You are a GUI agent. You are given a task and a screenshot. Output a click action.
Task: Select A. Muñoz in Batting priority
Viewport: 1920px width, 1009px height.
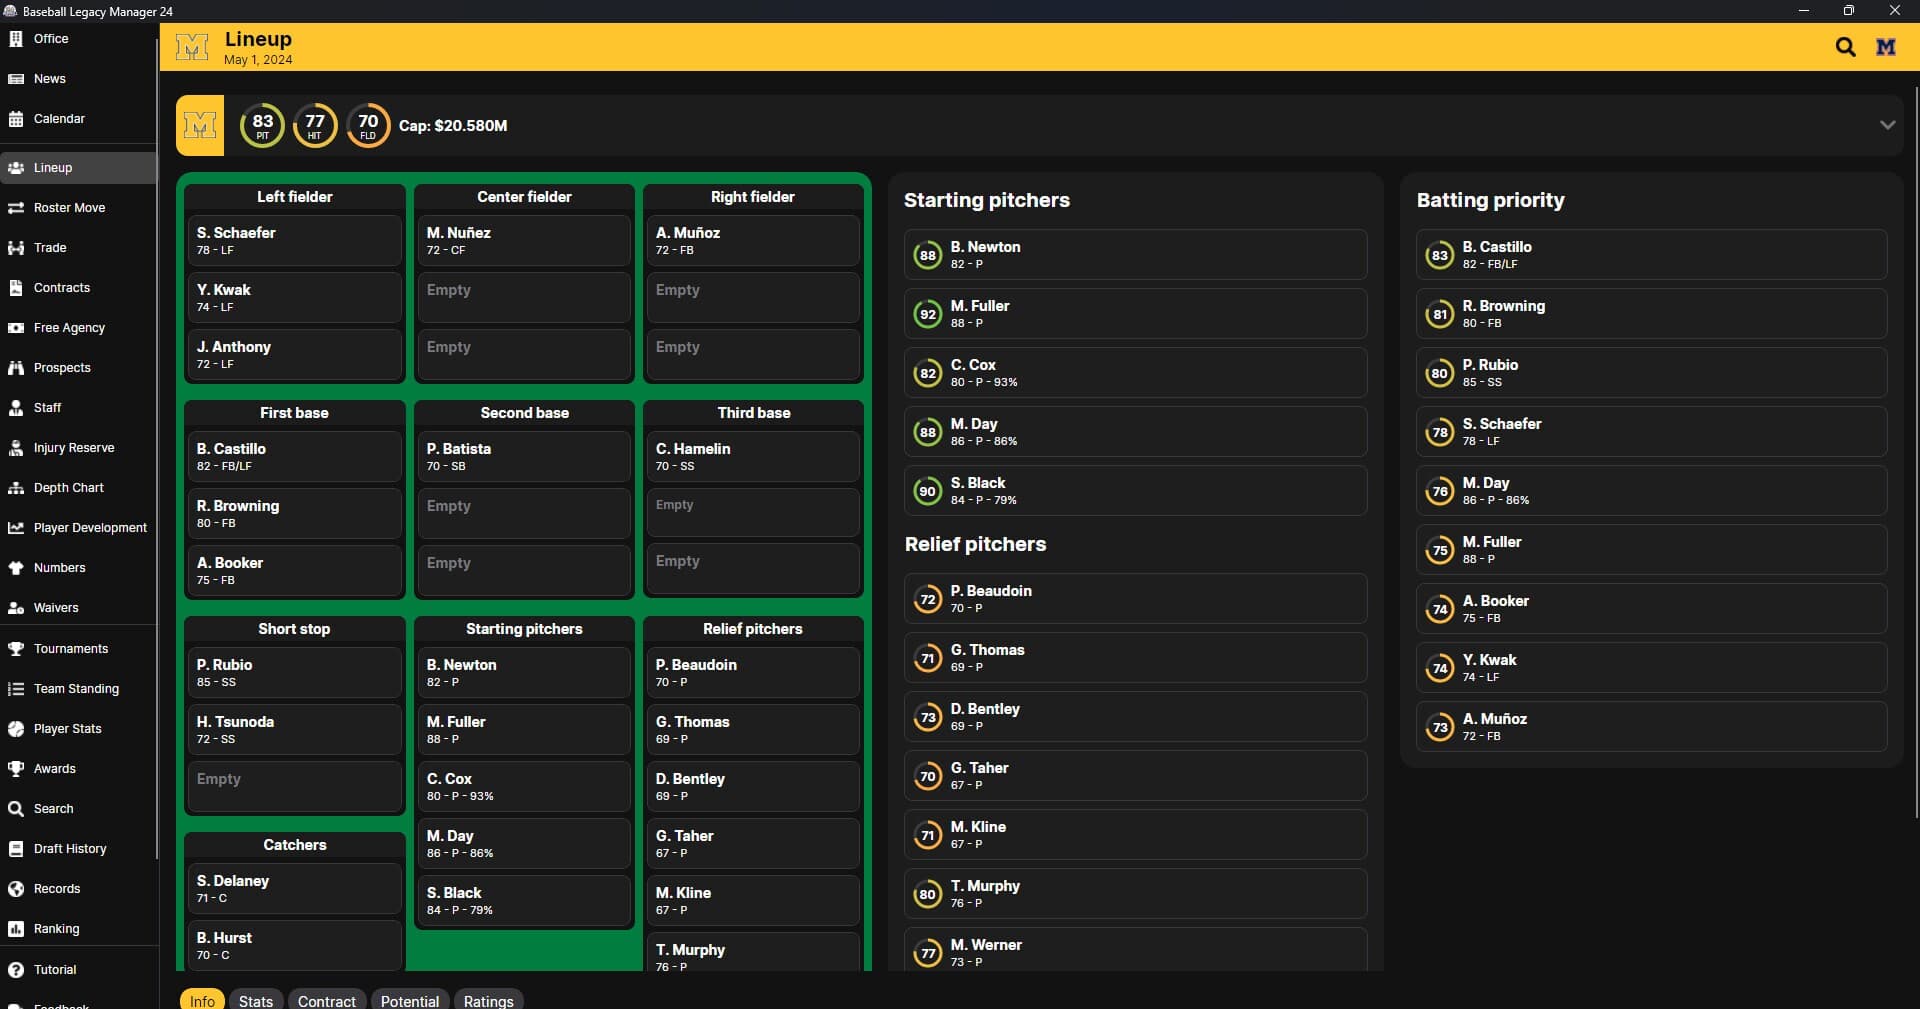click(x=1651, y=726)
